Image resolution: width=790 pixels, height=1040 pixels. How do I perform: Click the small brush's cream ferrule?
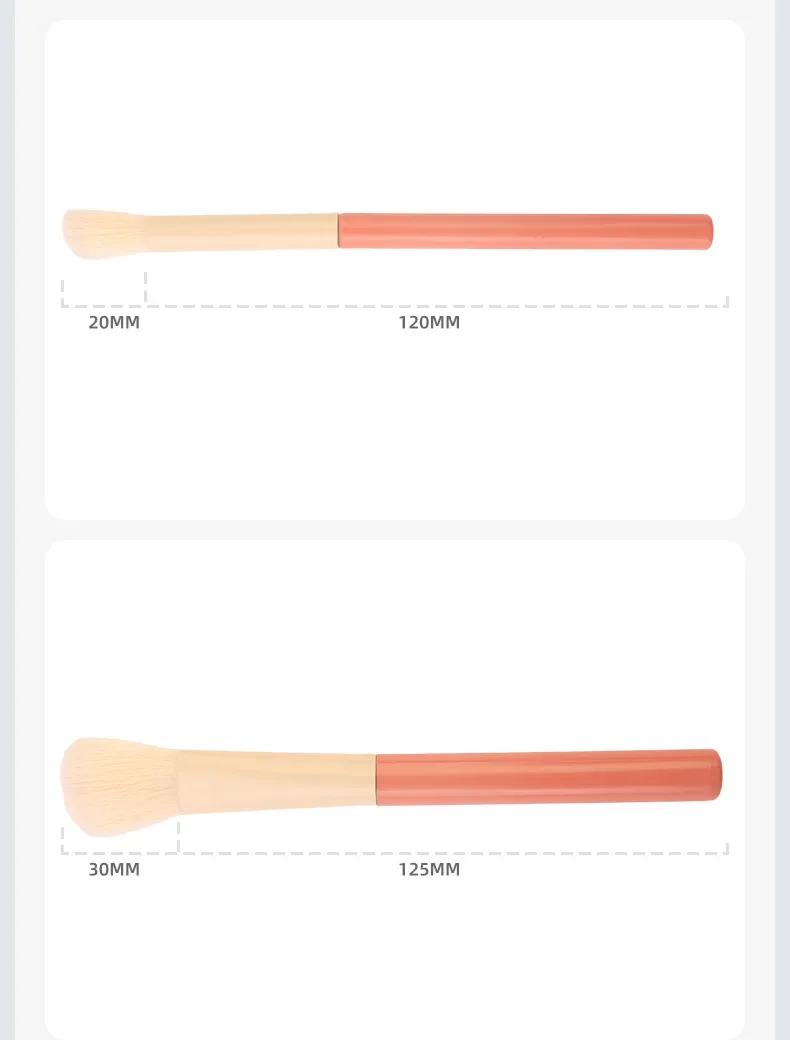pyautogui.click(x=242, y=232)
